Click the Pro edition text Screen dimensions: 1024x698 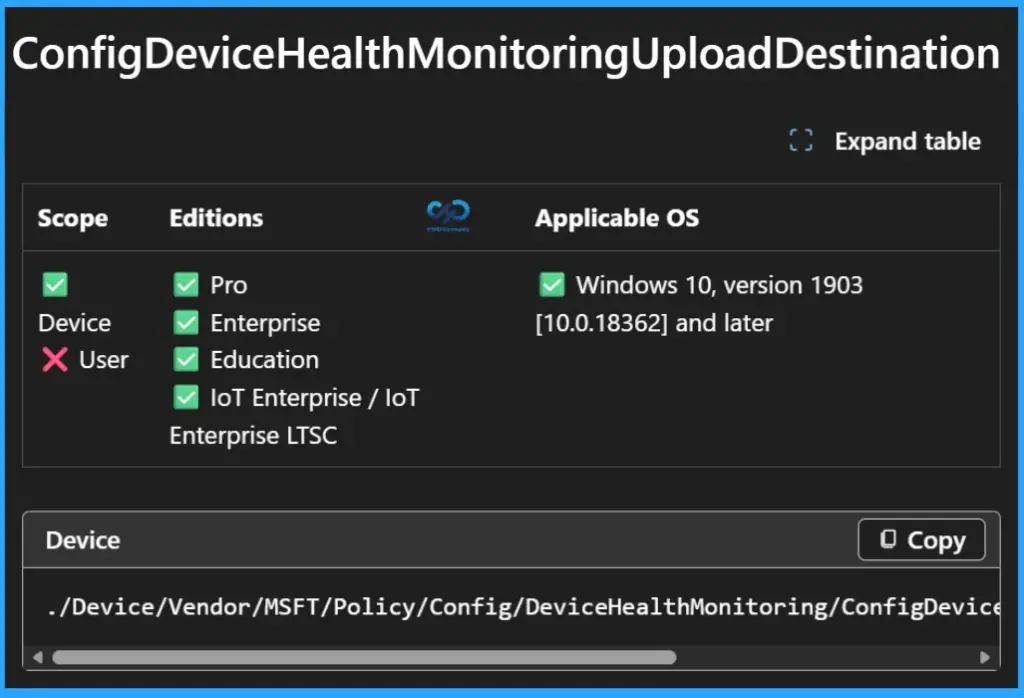click(229, 285)
